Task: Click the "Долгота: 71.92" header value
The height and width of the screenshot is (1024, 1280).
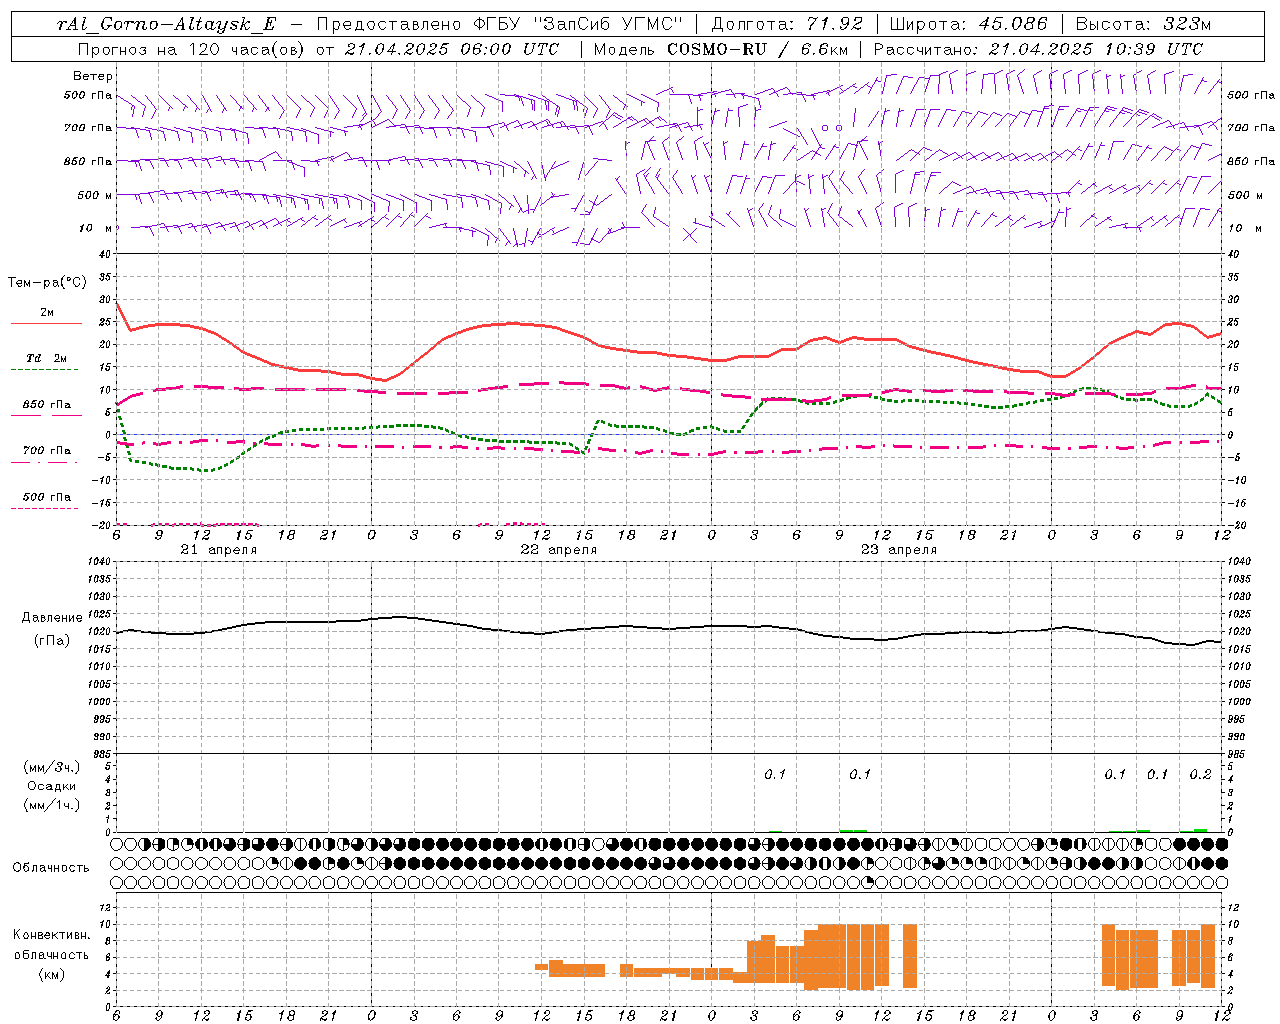Action: pyautogui.click(x=787, y=24)
